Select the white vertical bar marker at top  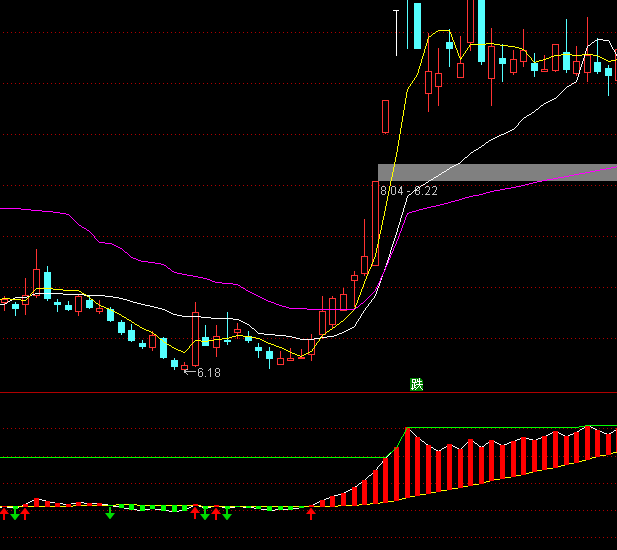[397, 30]
